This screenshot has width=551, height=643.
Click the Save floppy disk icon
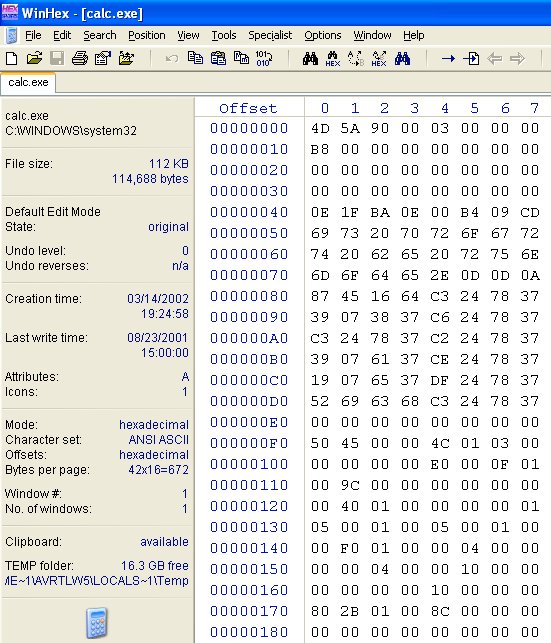[x=57, y=59]
